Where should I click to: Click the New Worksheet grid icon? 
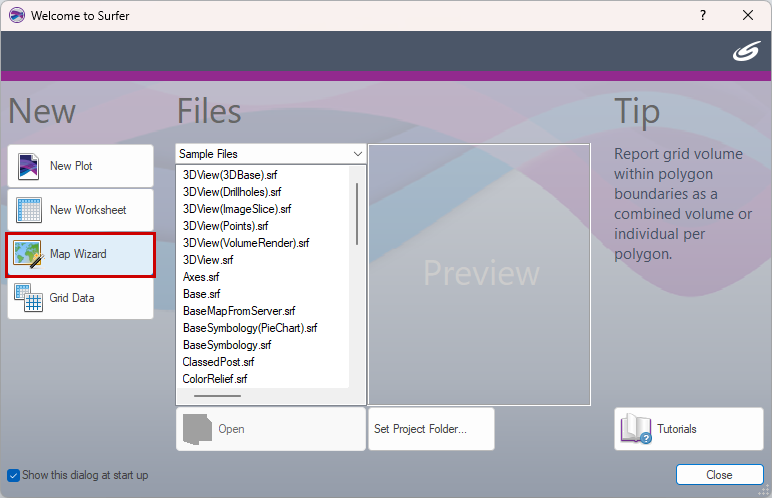point(29,210)
